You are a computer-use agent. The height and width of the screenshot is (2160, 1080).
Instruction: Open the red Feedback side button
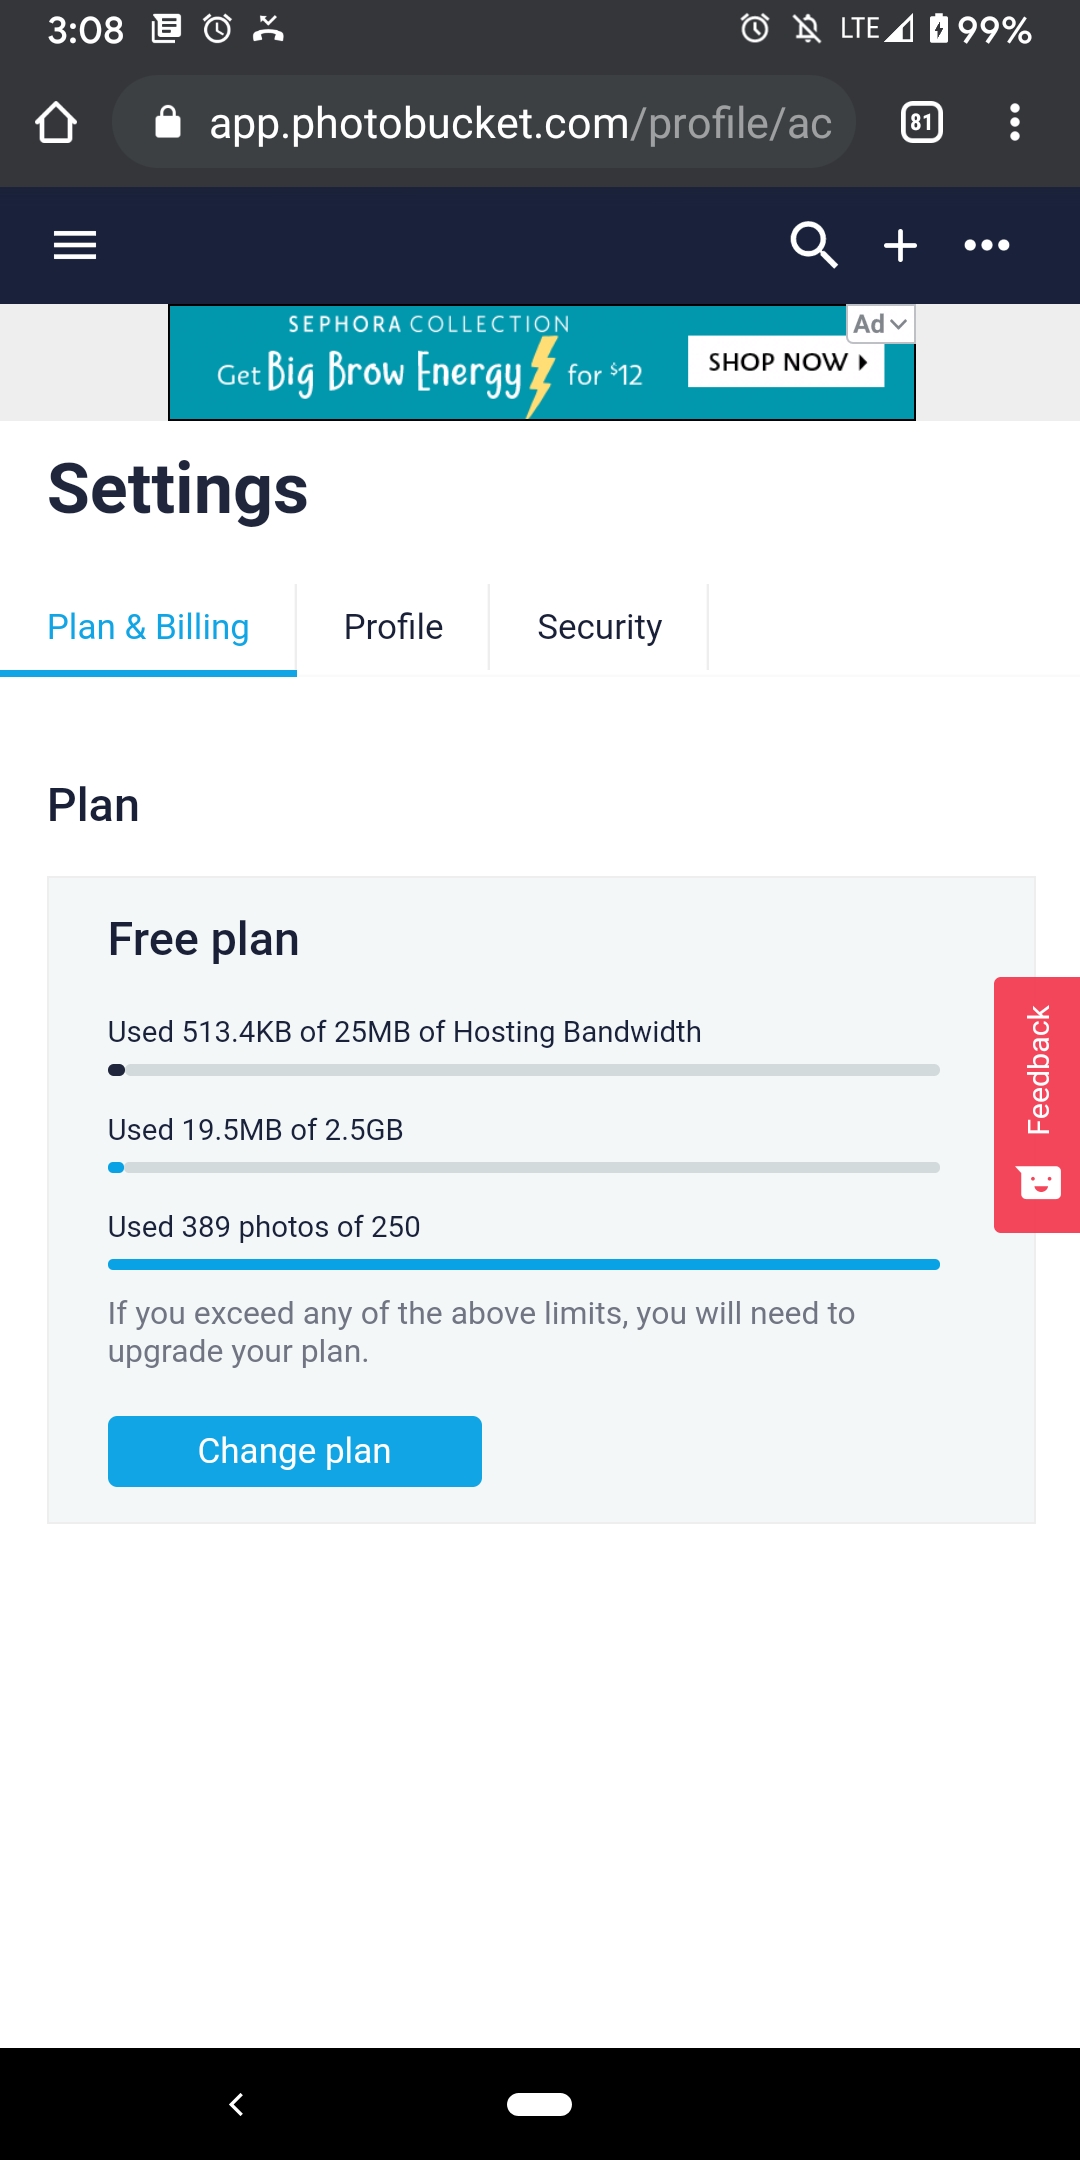[x=1038, y=1070]
